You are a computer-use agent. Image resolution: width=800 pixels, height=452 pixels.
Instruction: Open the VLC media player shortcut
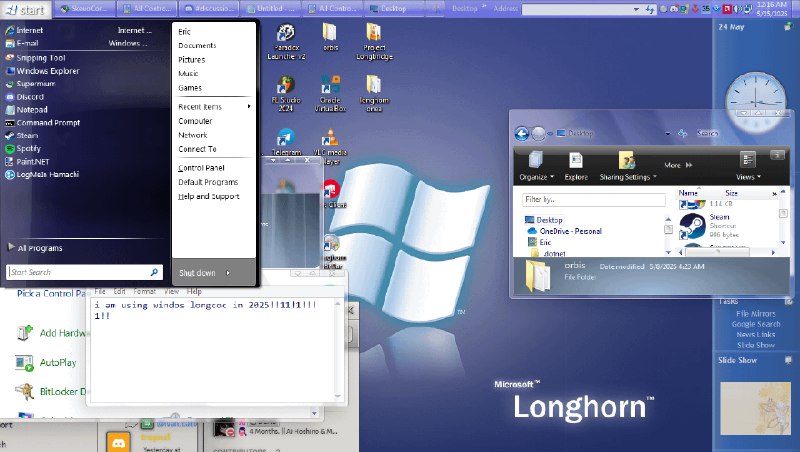click(x=330, y=146)
